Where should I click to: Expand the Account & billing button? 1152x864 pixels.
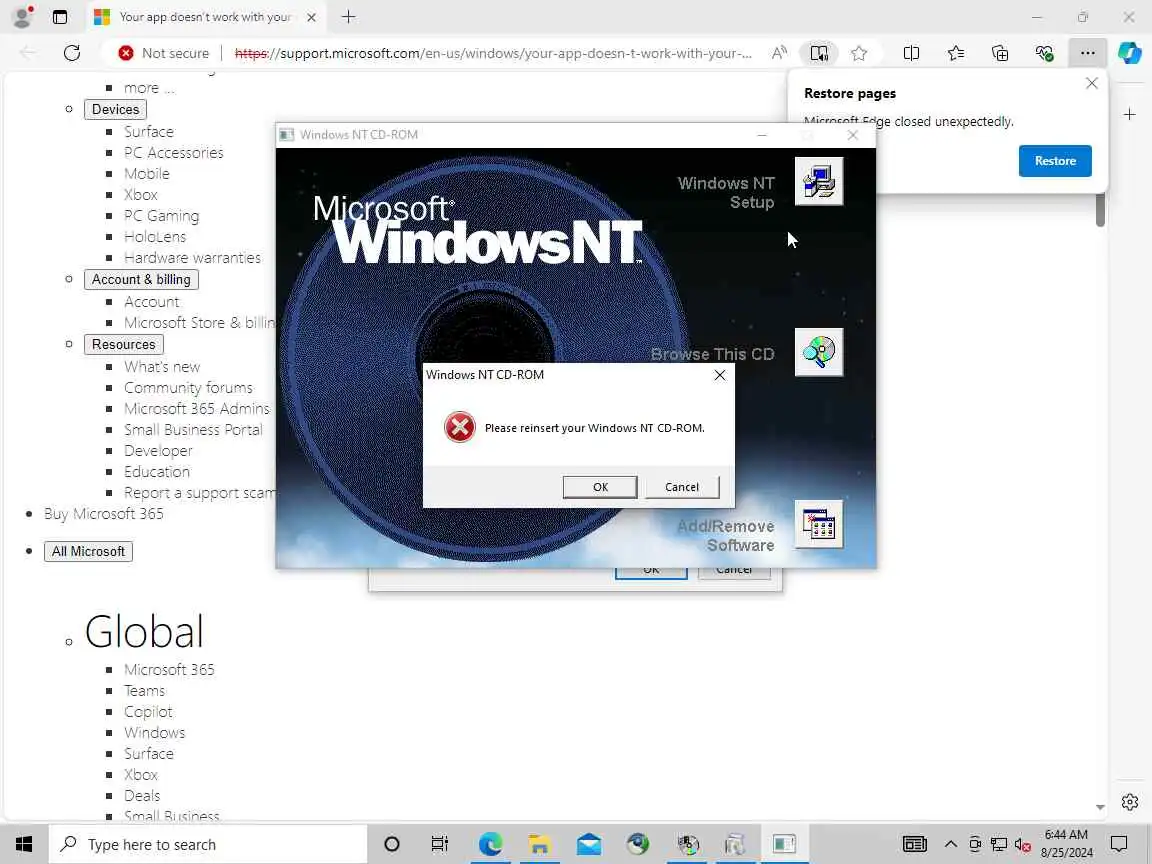tap(141, 279)
